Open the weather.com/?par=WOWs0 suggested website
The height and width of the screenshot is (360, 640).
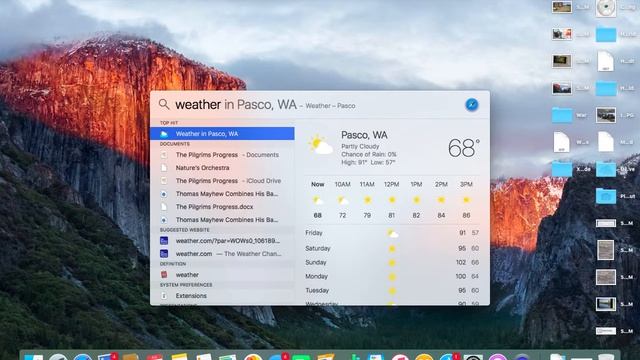point(222,241)
